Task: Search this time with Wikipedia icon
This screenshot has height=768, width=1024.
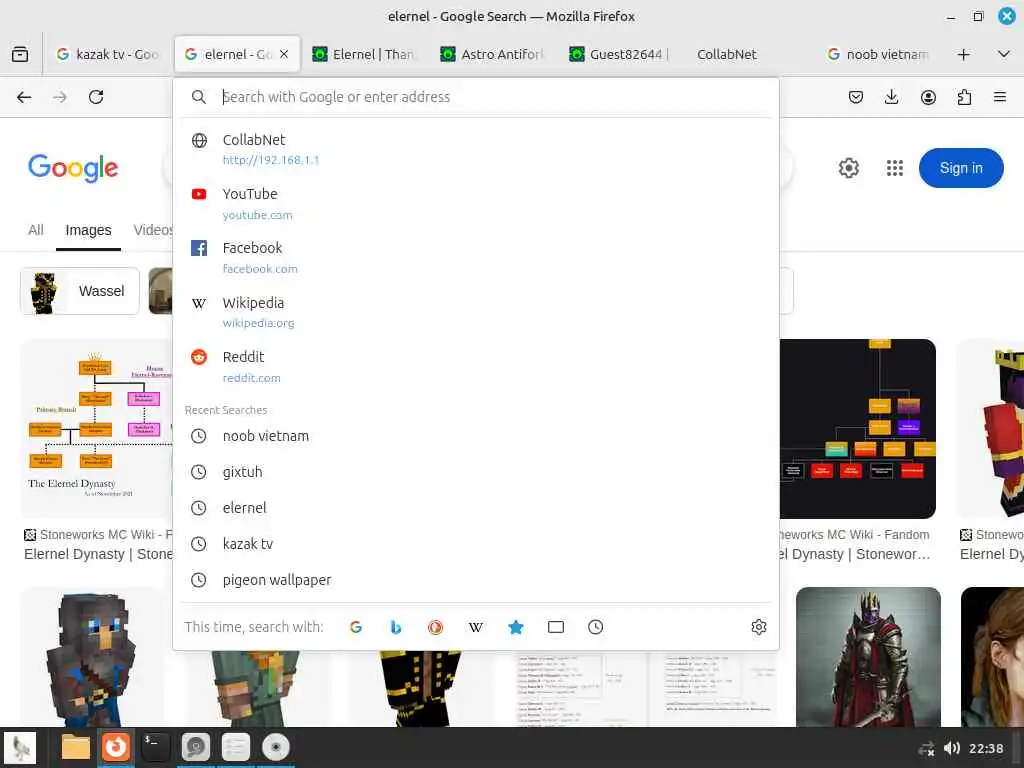Action: pos(475,627)
